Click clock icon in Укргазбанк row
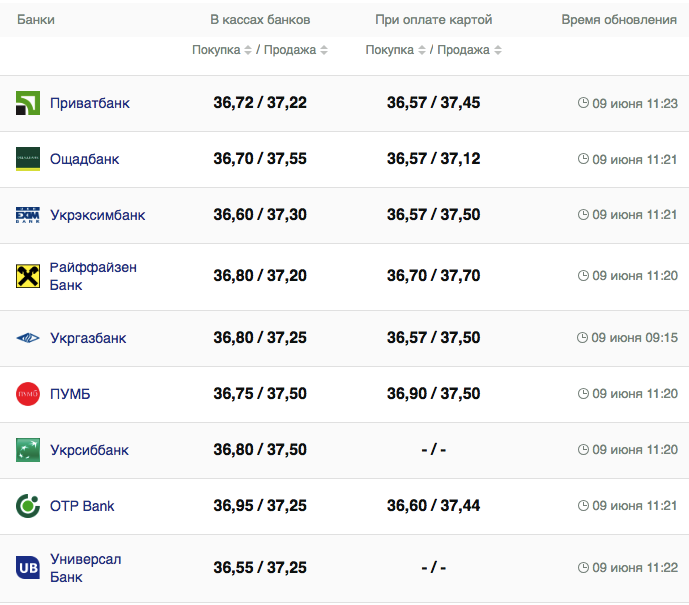 [583, 338]
